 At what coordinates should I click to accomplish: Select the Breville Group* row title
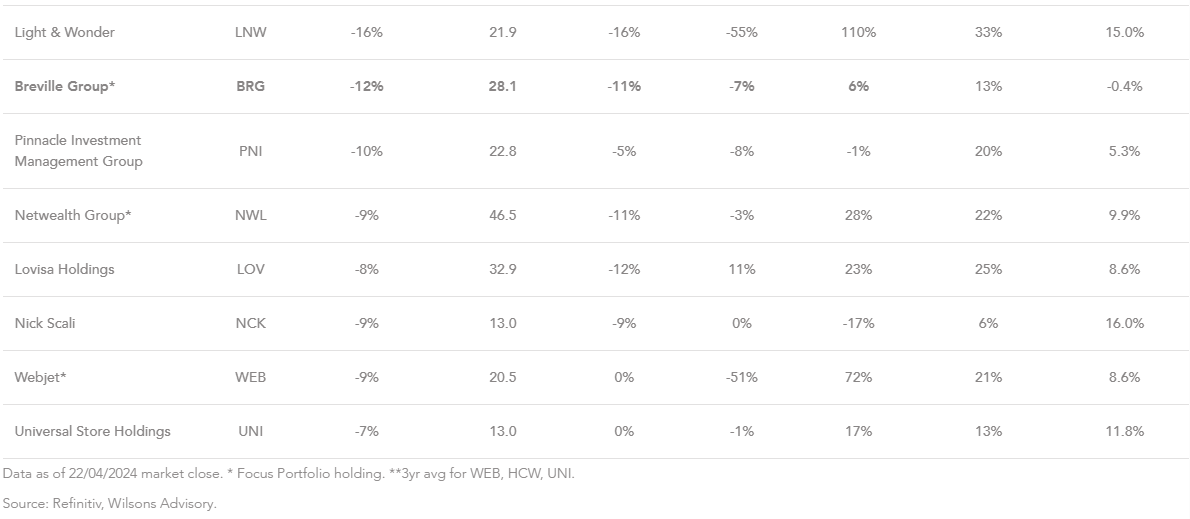click(65, 86)
